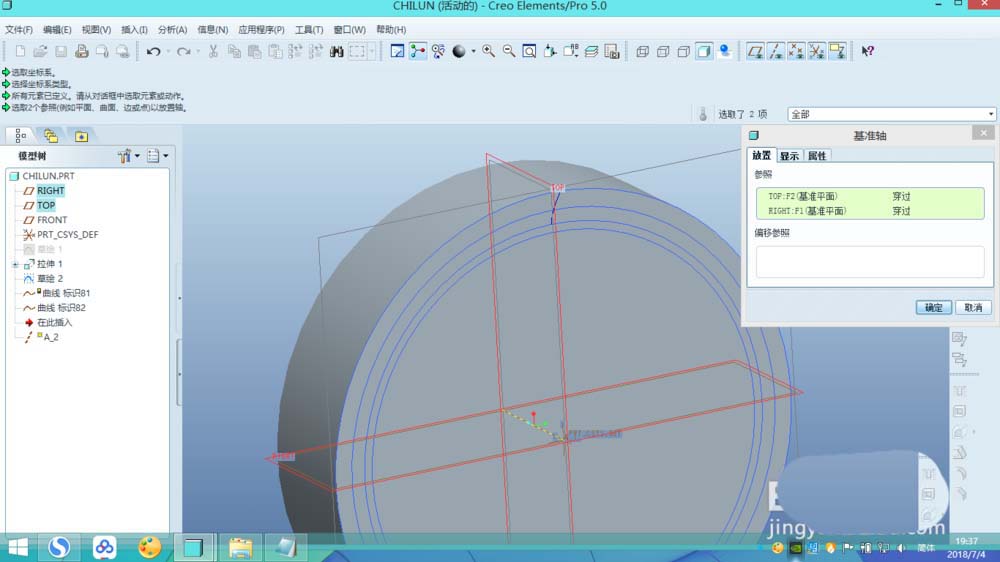
Task: Open the 文件(F) menu
Action: [x=18, y=29]
